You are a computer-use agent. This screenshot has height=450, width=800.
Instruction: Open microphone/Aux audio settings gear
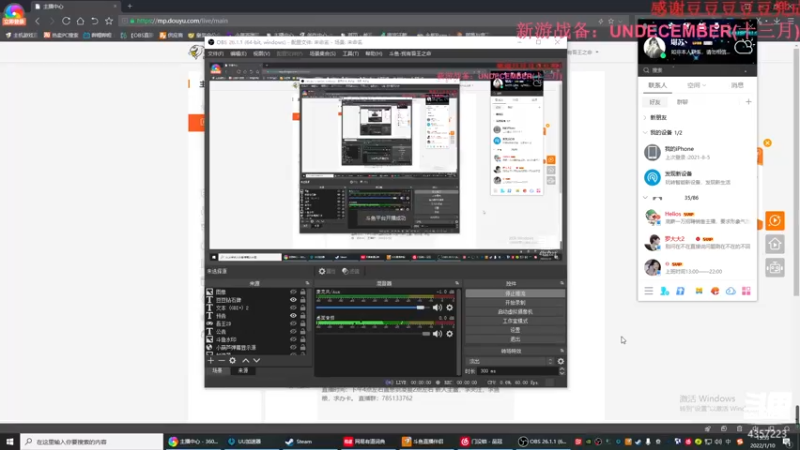point(449,308)
